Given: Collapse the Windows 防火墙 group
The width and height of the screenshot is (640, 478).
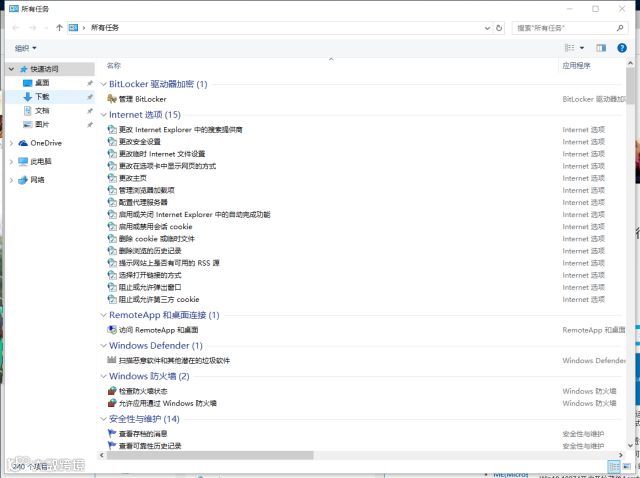Looking at the screenshot, I should [103, 376].
